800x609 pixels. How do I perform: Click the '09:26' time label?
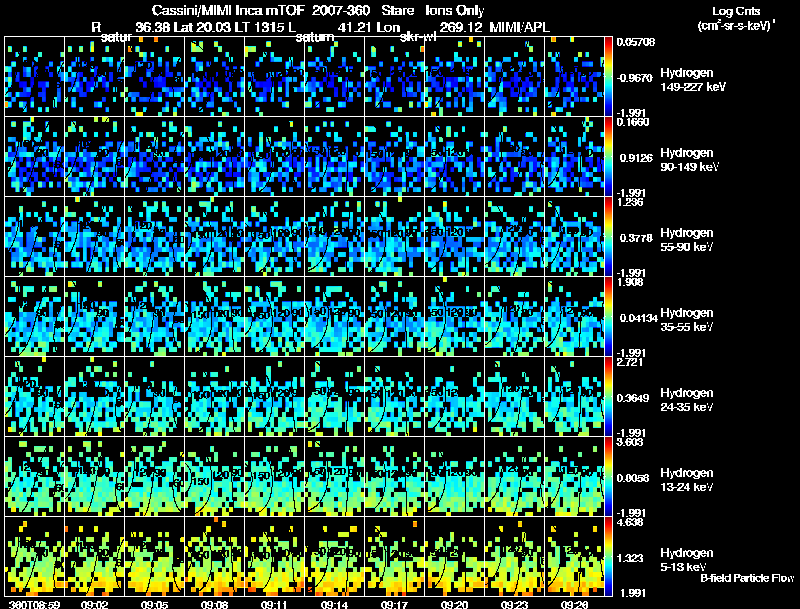574,604
